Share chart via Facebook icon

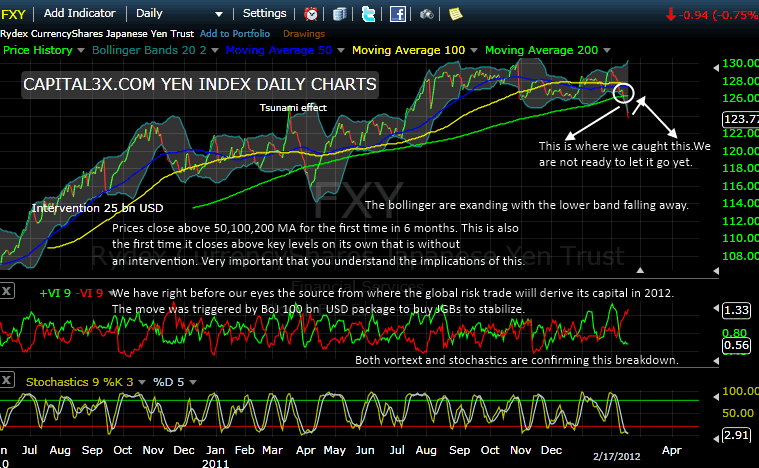(x=397, y=14)
